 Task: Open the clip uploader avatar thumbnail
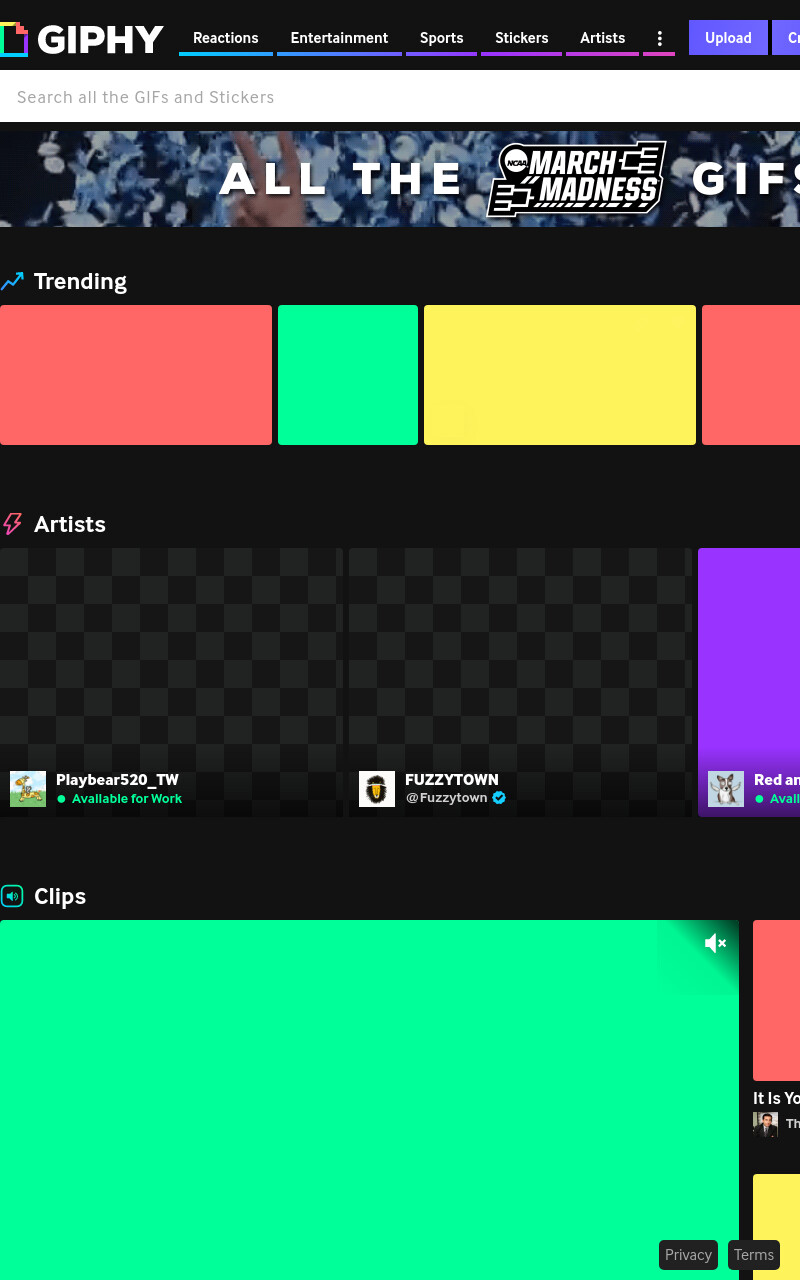(x=765, y=1124)
